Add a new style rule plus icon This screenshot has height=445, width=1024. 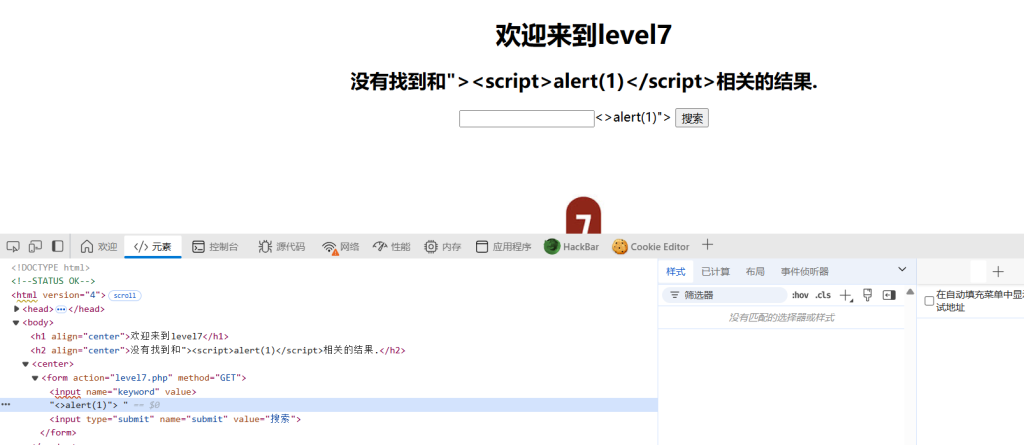point(845,295)
